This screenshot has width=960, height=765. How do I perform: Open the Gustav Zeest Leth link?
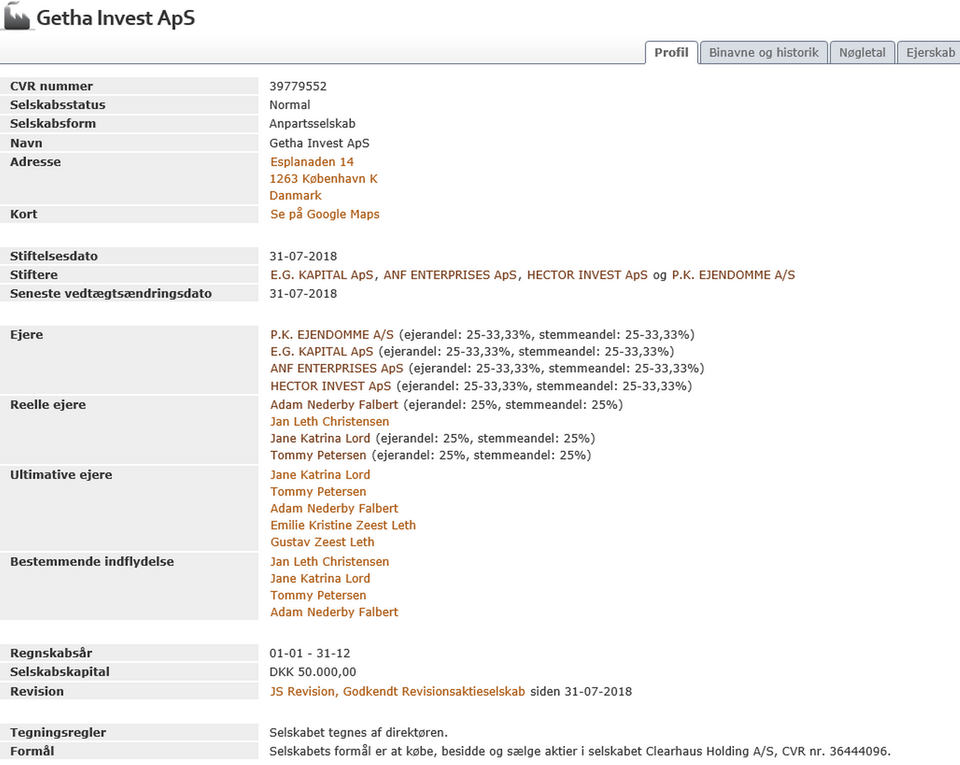[322, 542]
